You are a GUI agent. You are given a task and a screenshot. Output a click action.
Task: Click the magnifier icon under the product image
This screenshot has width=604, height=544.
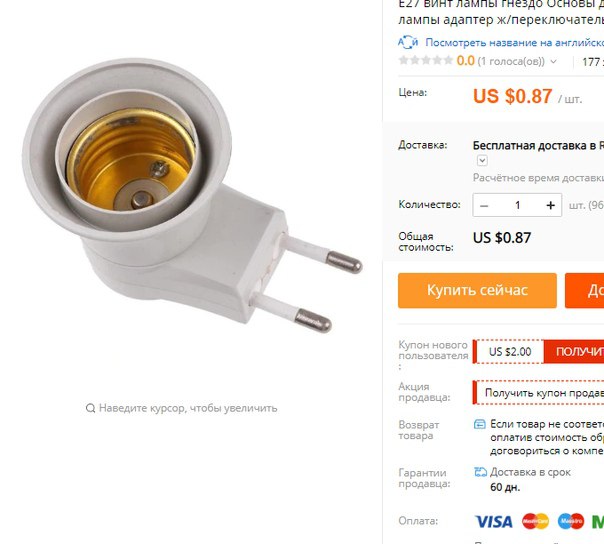90,408
